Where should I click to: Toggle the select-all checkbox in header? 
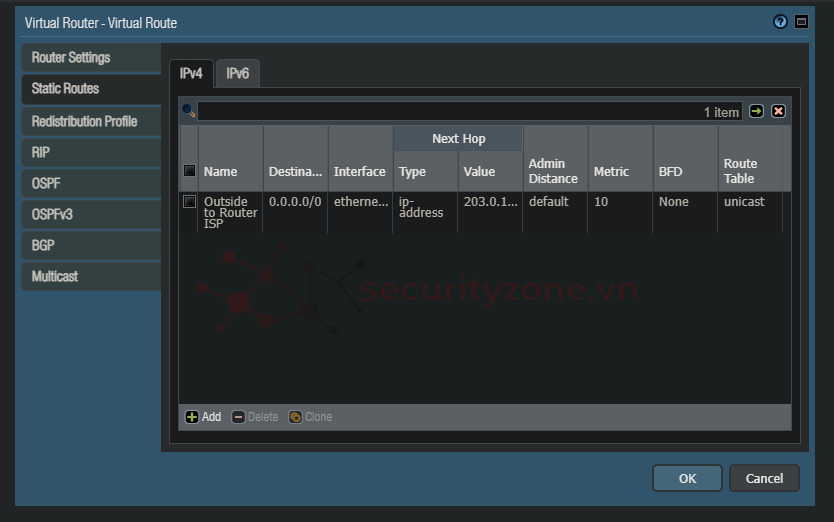coord(189,171)
